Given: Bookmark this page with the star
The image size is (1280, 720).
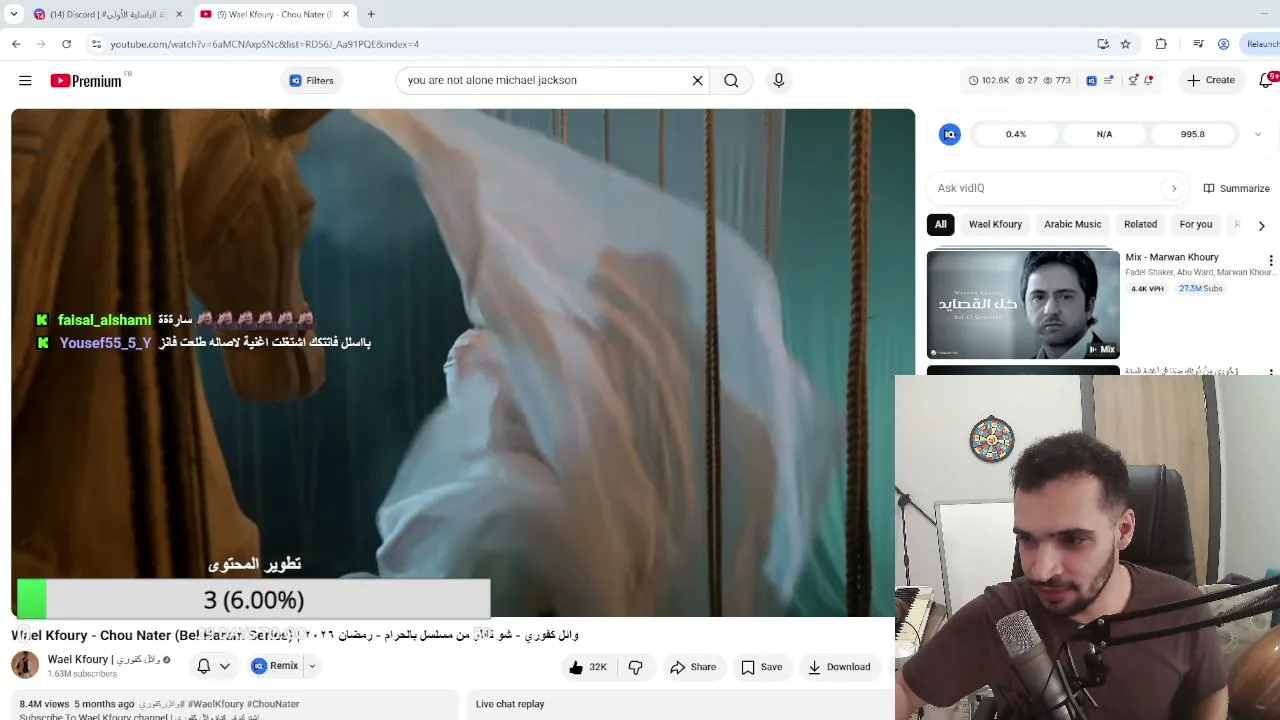Looking at the screenshot, I should click(x=1126, y=44).
